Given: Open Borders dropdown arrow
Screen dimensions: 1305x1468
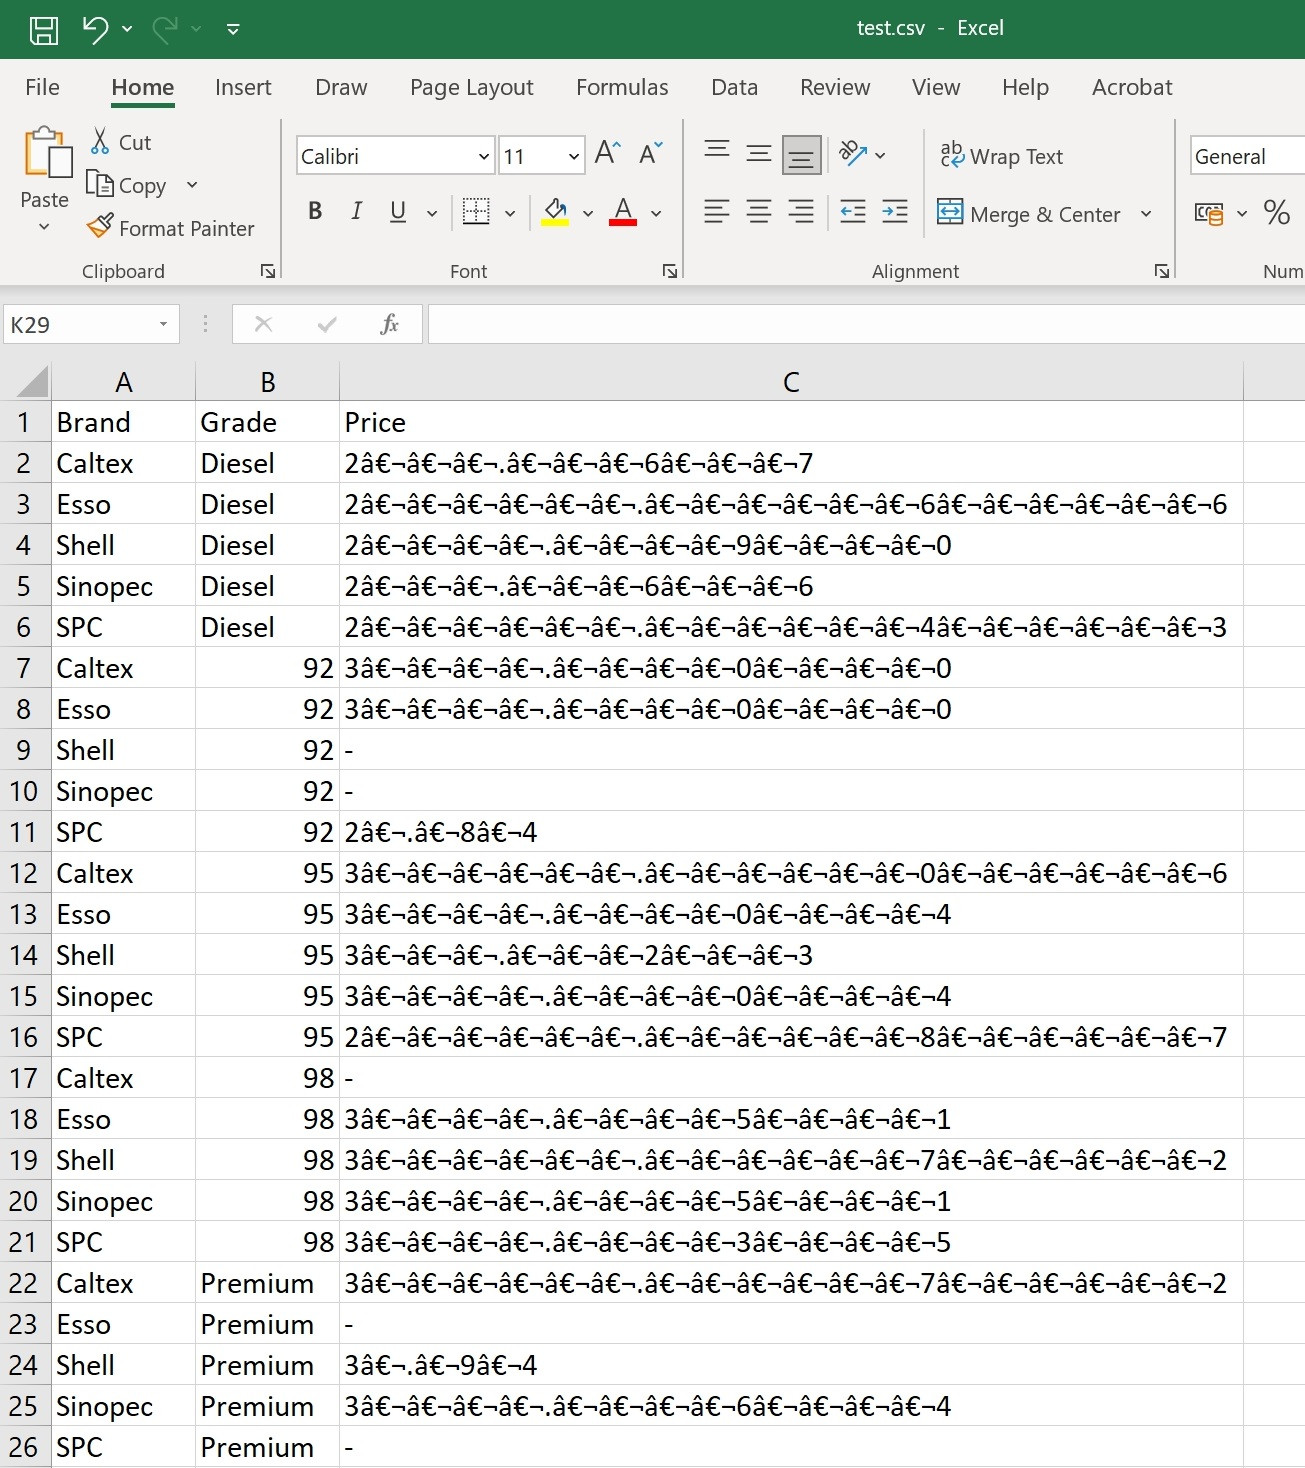Looking at the screenshot, I should [x=510, y=213].
